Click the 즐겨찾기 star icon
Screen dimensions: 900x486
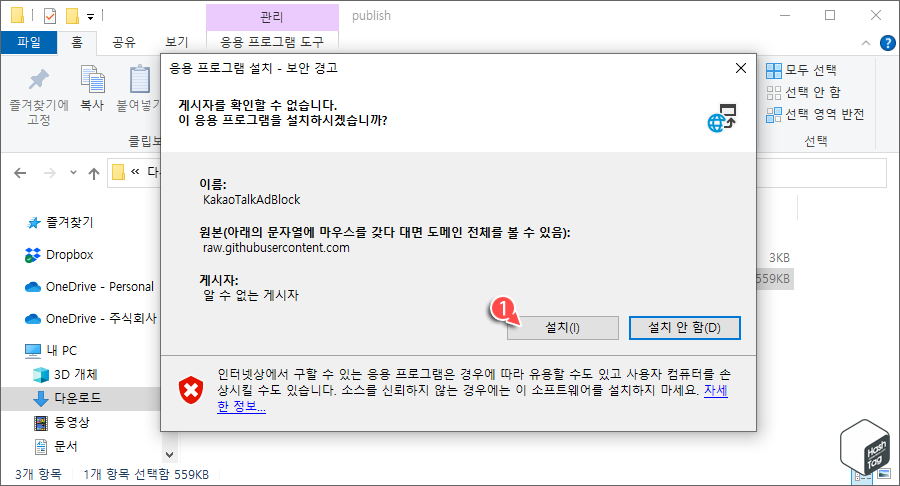coord(34,223)
